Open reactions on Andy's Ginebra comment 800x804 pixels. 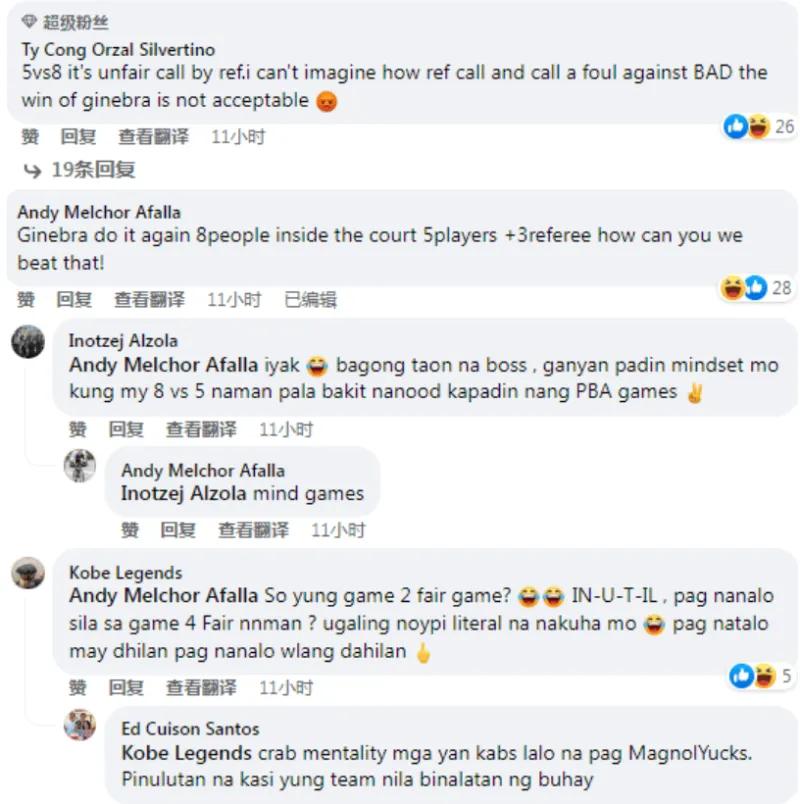756,288
